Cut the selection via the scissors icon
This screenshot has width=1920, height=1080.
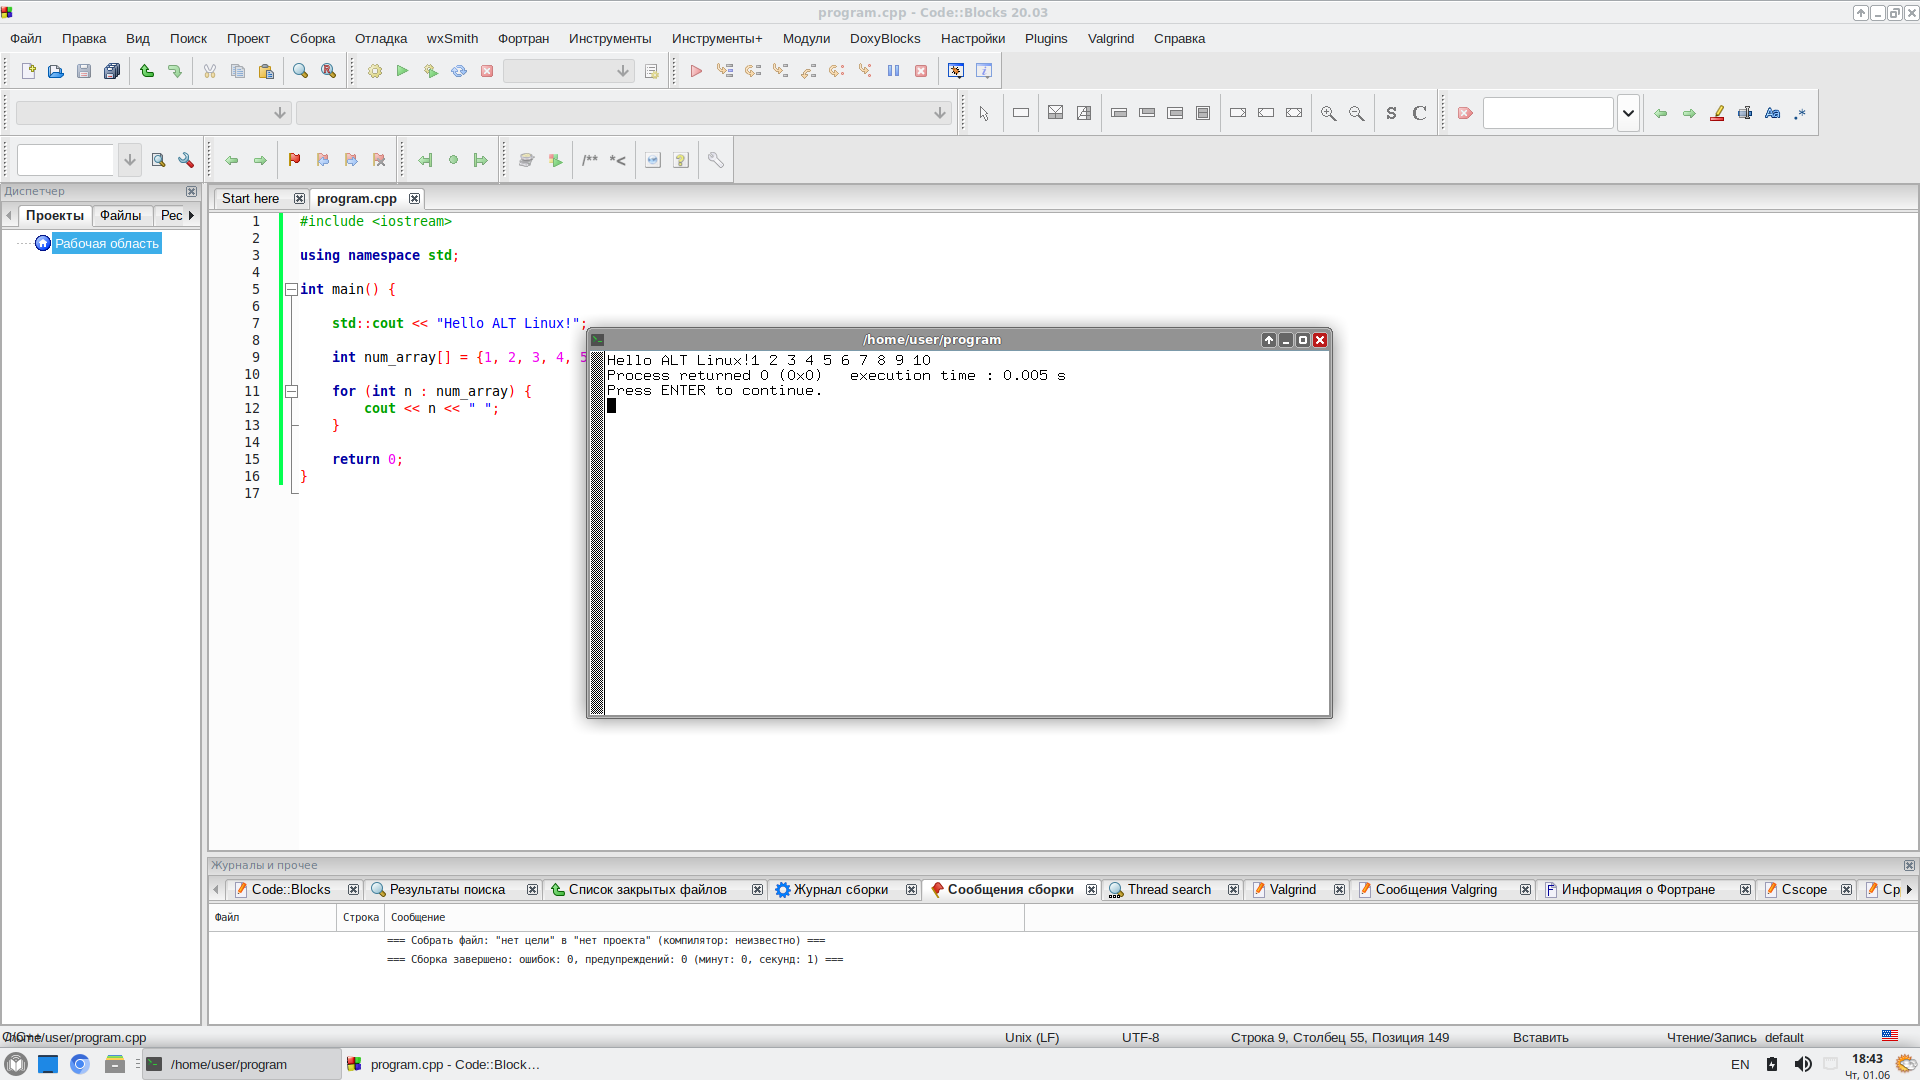tap(210, 71)
